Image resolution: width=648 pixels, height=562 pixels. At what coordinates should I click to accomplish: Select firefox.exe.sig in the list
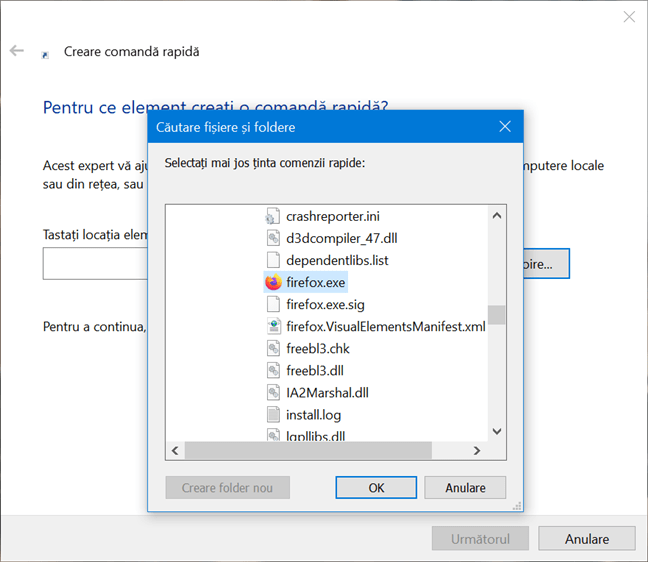tap(331, 305)
